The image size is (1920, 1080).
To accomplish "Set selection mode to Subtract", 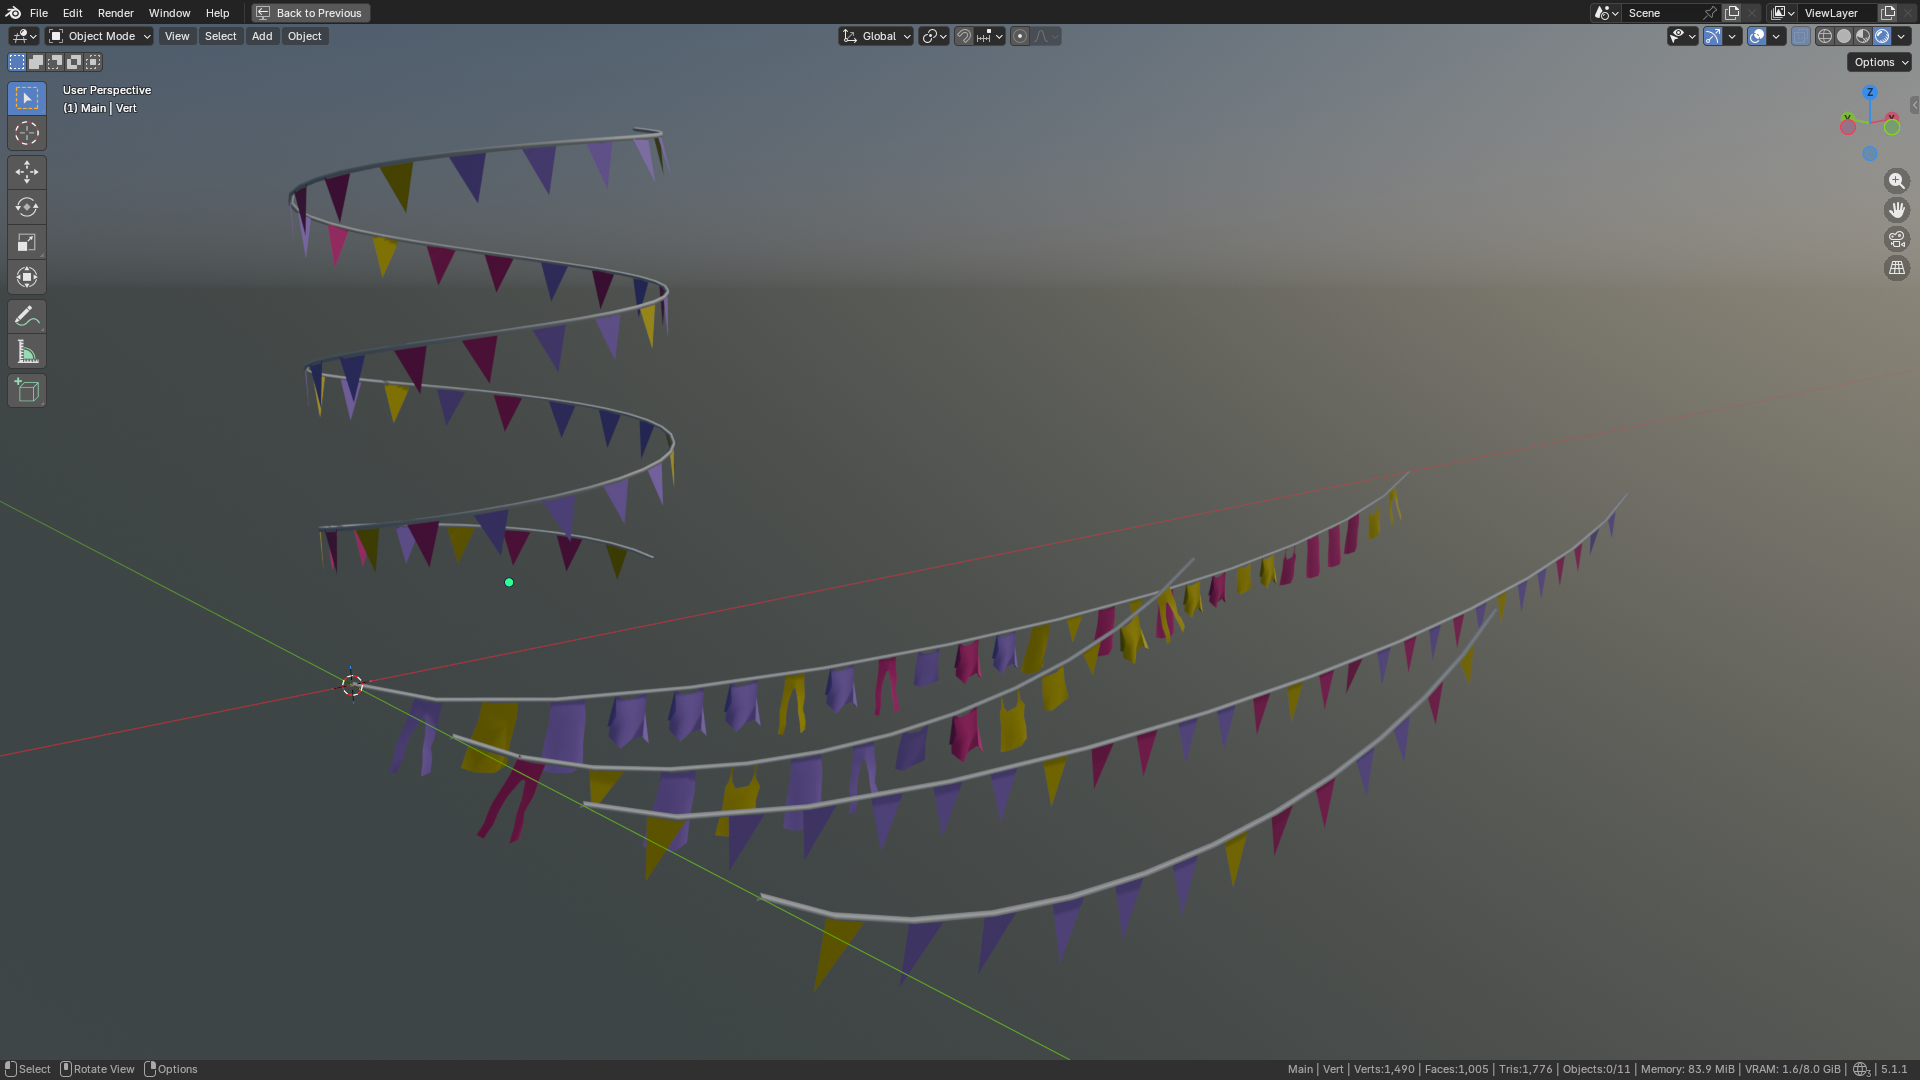I will tap(55, 62).
